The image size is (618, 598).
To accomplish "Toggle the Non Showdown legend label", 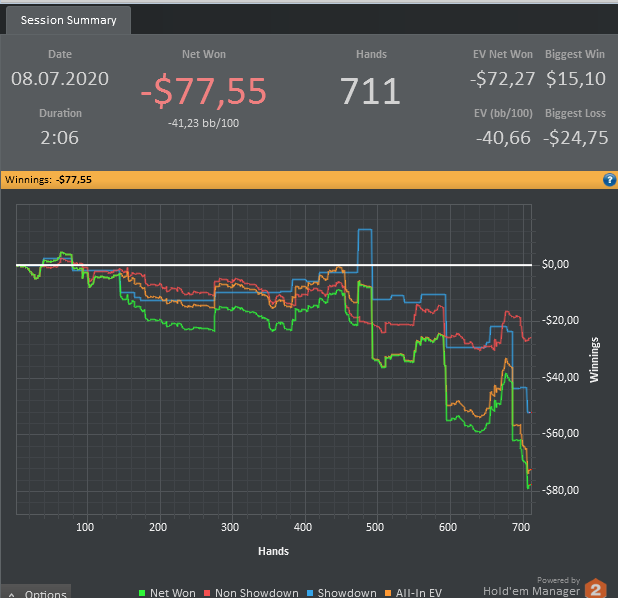I will click(257, 593).
